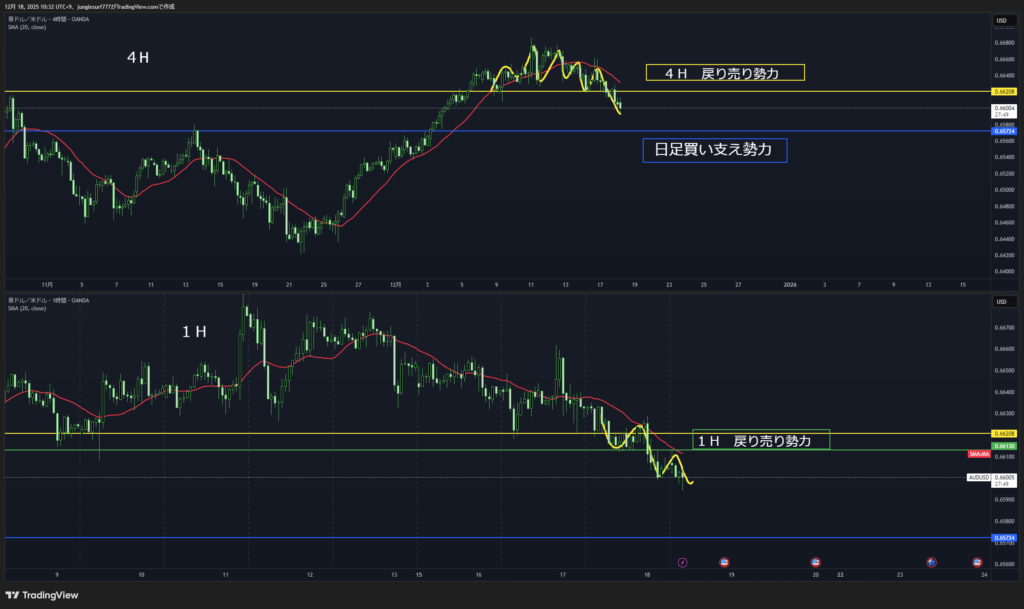The width and height of the screenshot is (1024, 609).
Task: Click the US flag event marker left of date 20
Action: (x=815, y=563)
